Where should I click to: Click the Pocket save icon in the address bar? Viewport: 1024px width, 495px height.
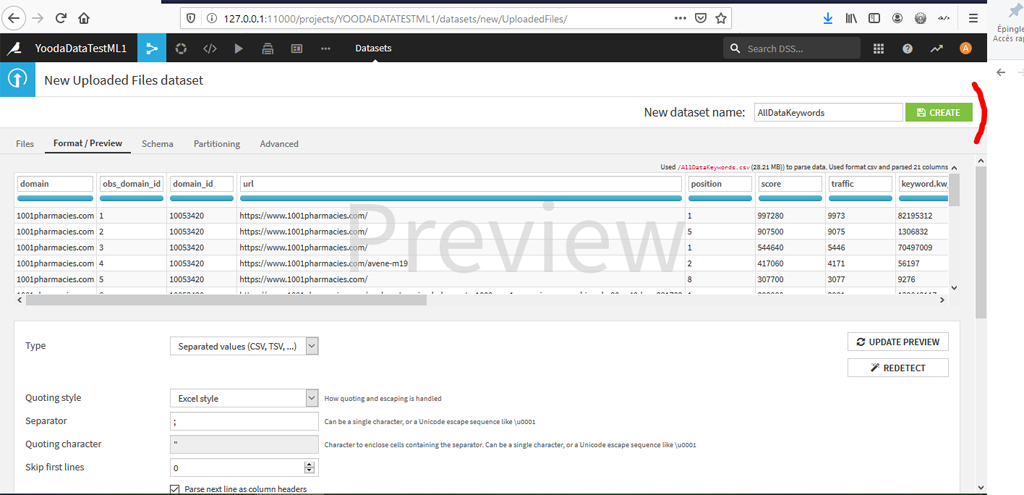(x=700, y=18)
